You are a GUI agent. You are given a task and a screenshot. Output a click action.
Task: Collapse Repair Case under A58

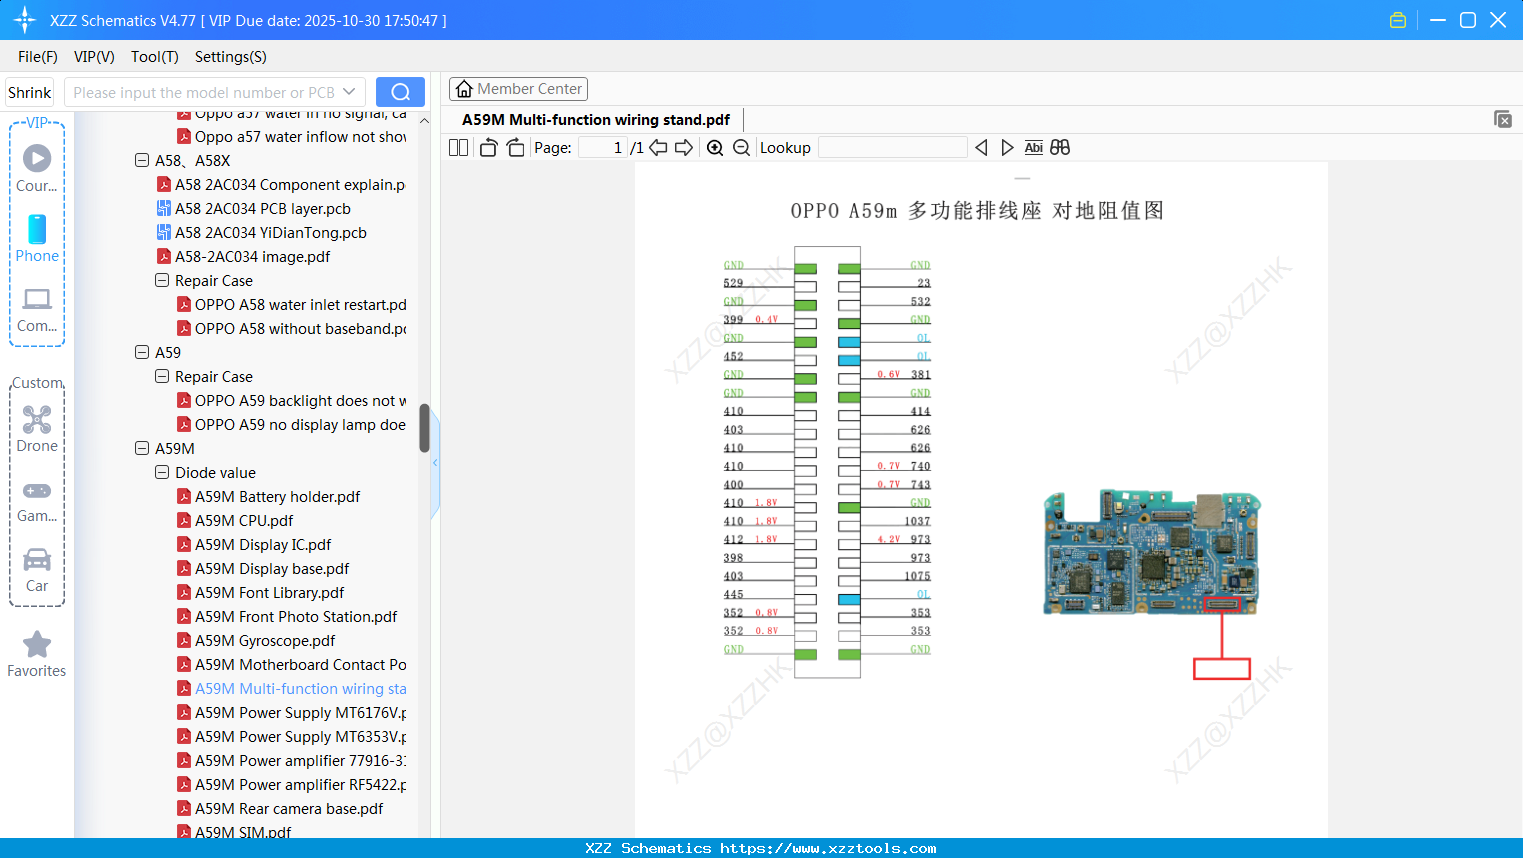point(162,280)
